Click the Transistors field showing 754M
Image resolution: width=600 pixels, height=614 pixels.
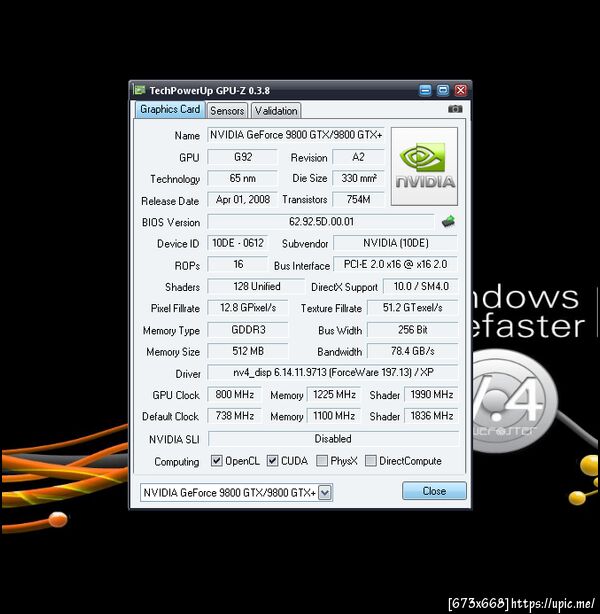[358, 200]
